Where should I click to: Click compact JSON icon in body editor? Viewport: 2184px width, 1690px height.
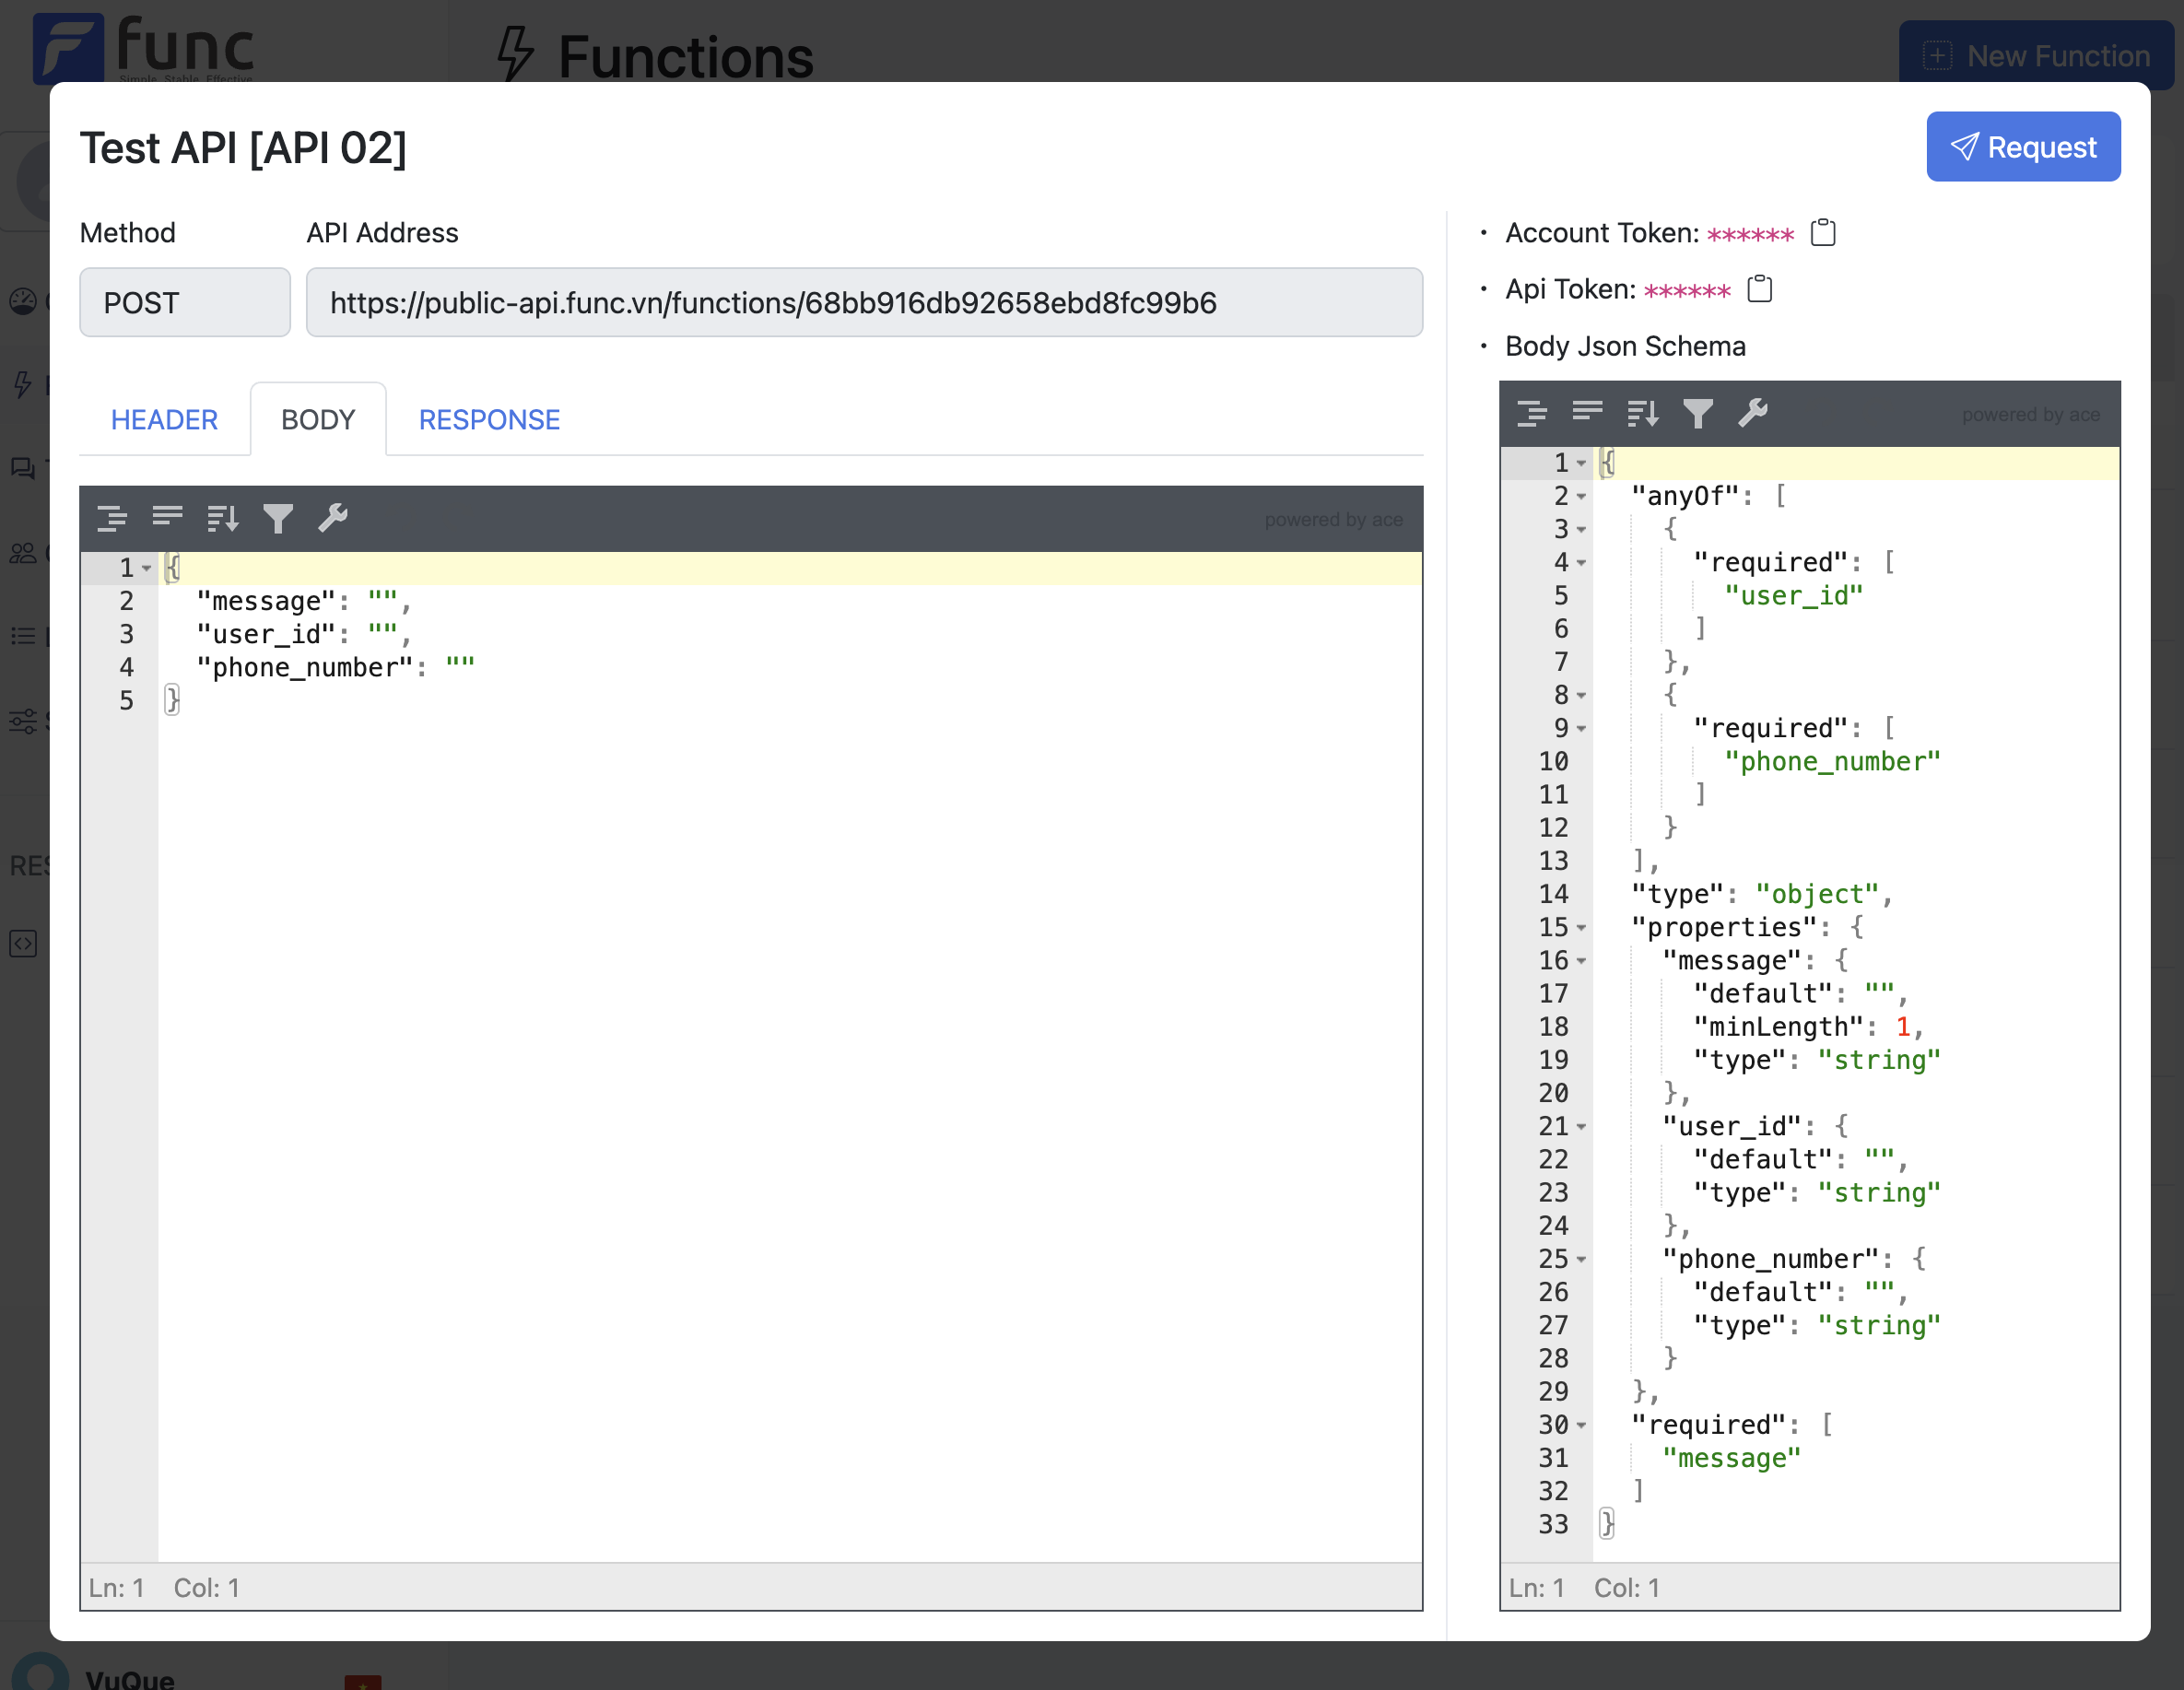167,518
